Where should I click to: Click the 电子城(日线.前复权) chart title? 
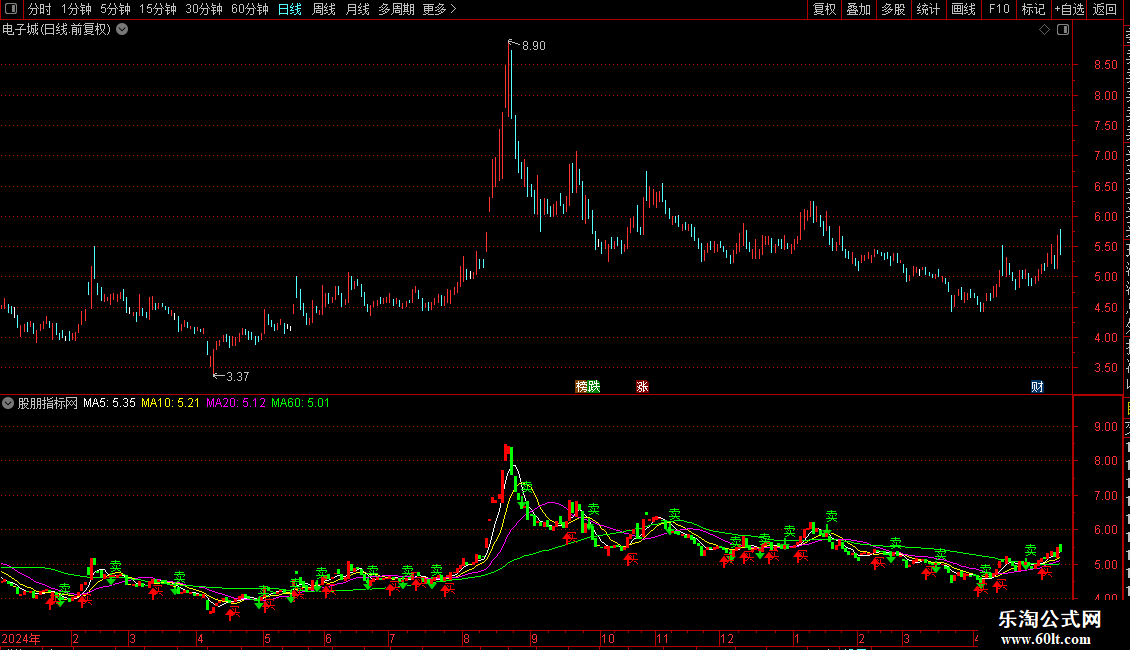pos(57,30)
